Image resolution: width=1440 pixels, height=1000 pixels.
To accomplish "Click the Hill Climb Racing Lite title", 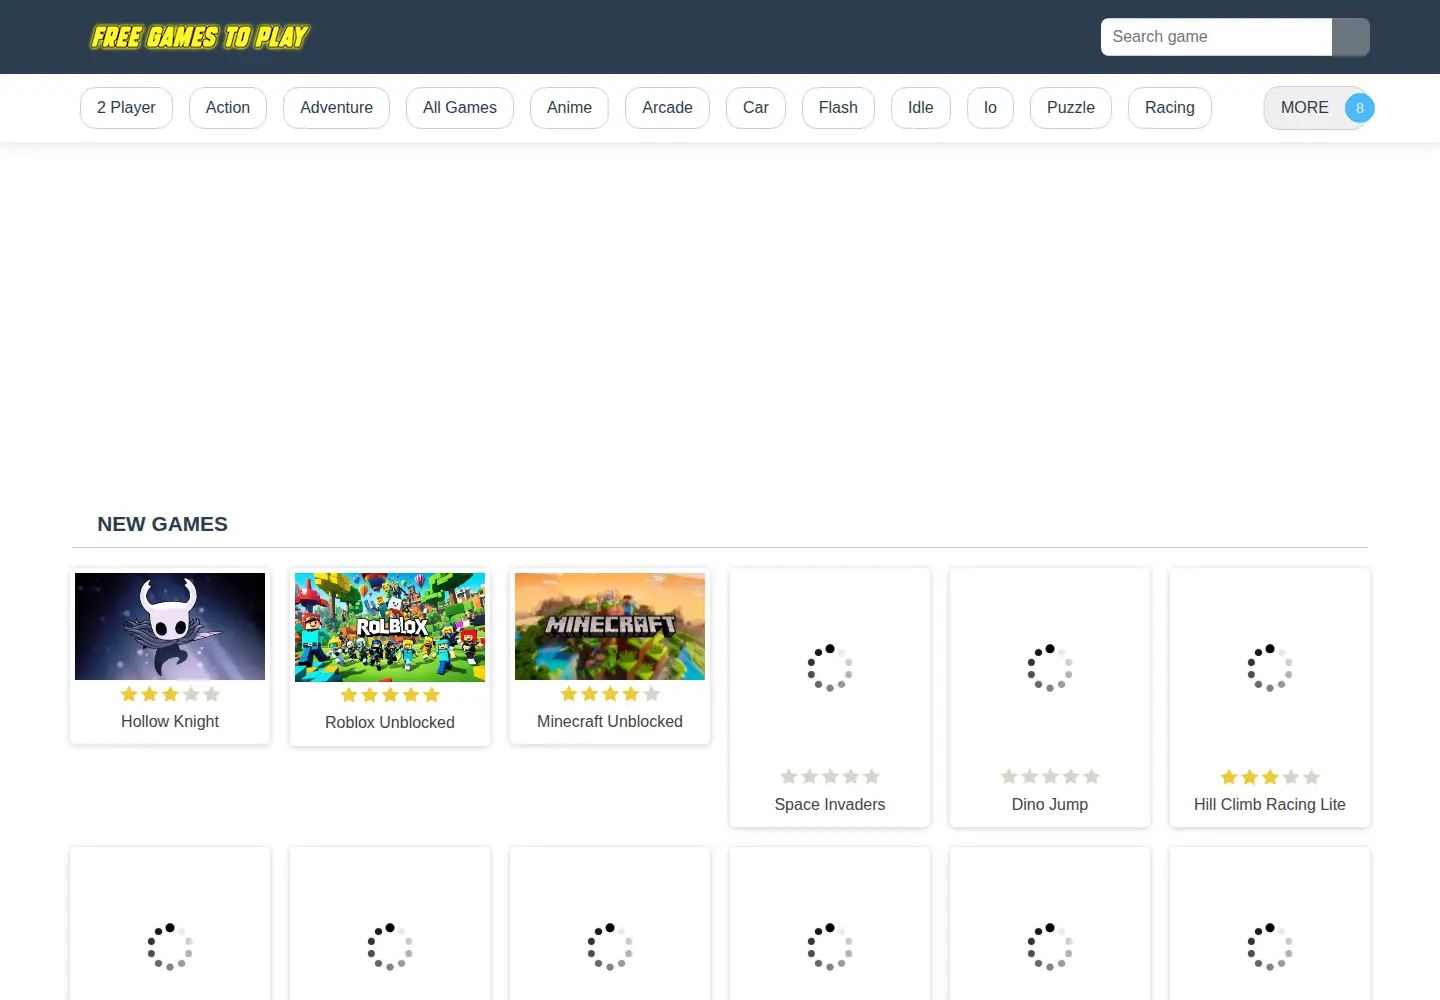I will tap(1270, 804).
